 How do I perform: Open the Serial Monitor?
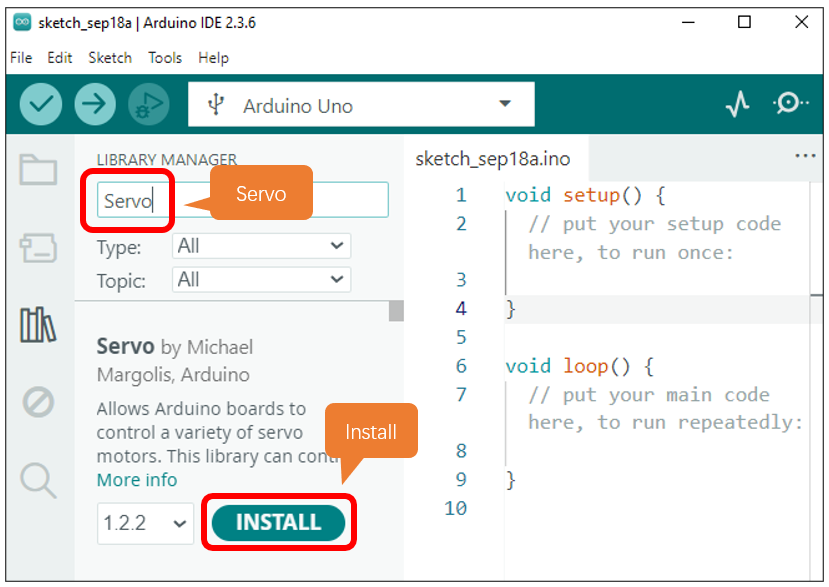(790, 103)
